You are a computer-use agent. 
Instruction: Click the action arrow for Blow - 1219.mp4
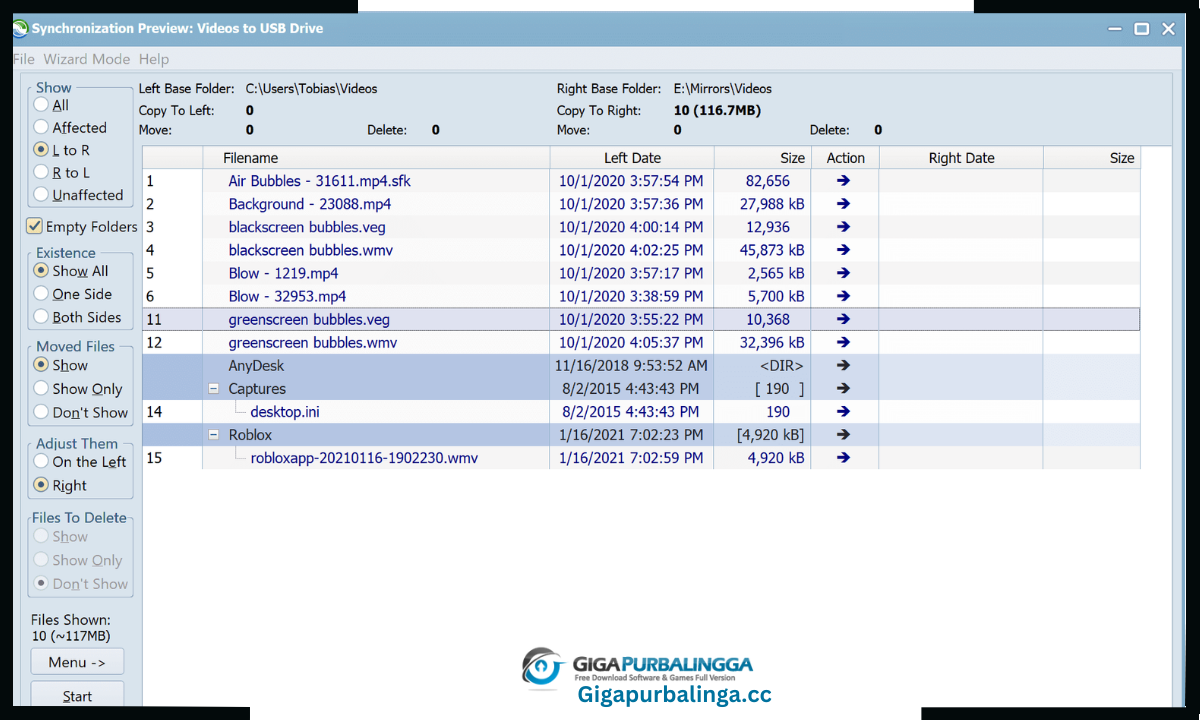(x=843, y=273)
